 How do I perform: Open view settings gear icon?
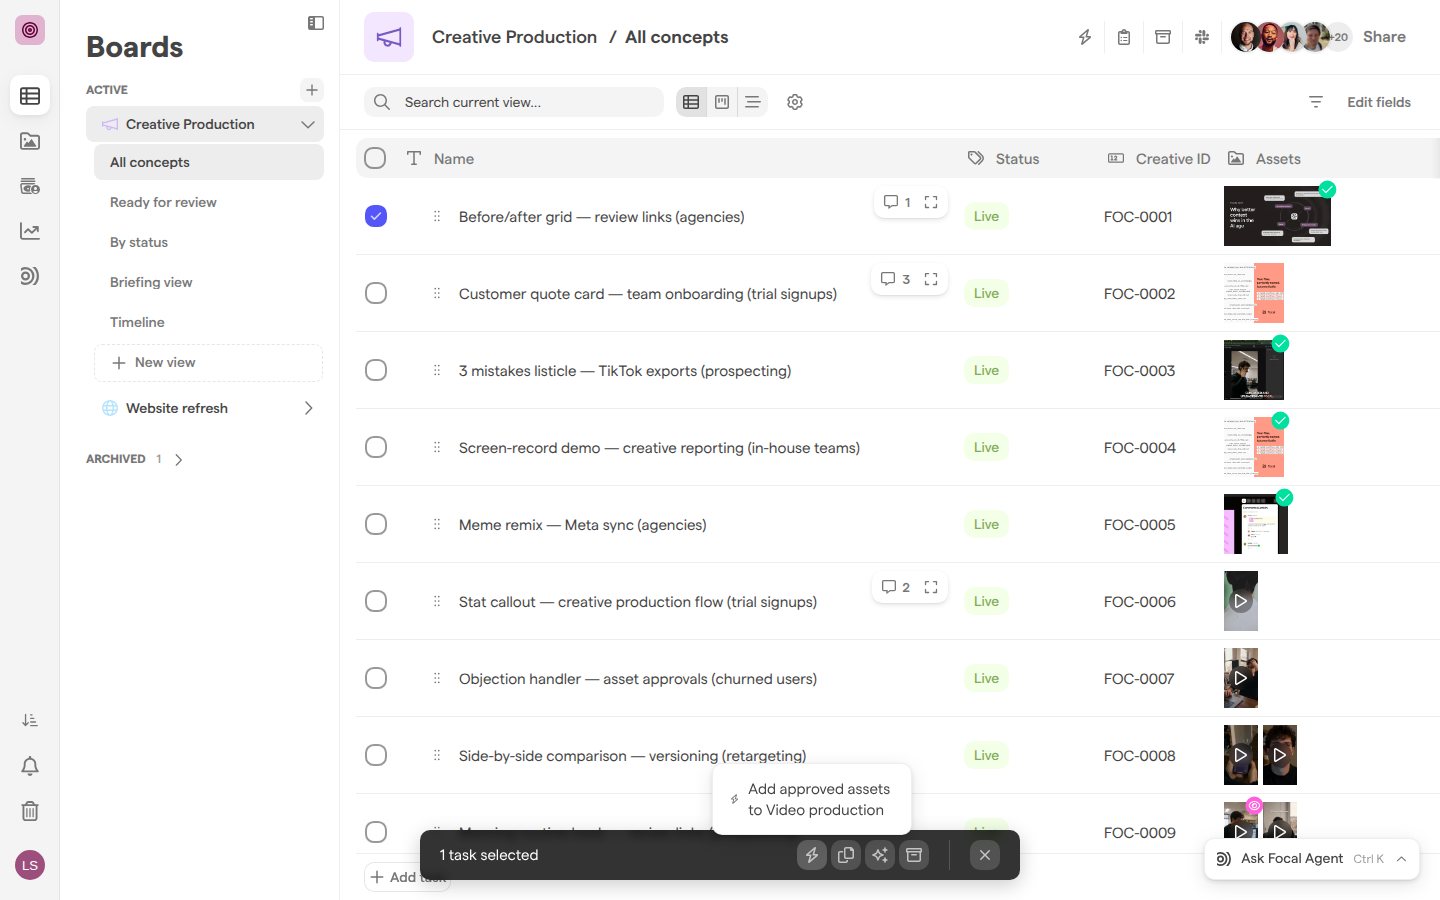[795, 102]
